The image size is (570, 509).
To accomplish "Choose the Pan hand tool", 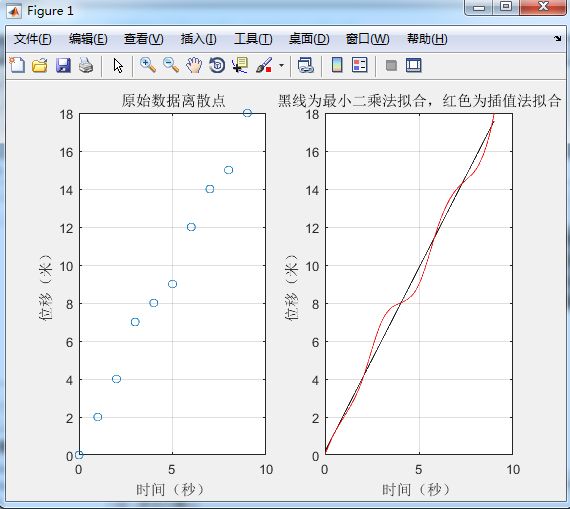I will 194,65.
